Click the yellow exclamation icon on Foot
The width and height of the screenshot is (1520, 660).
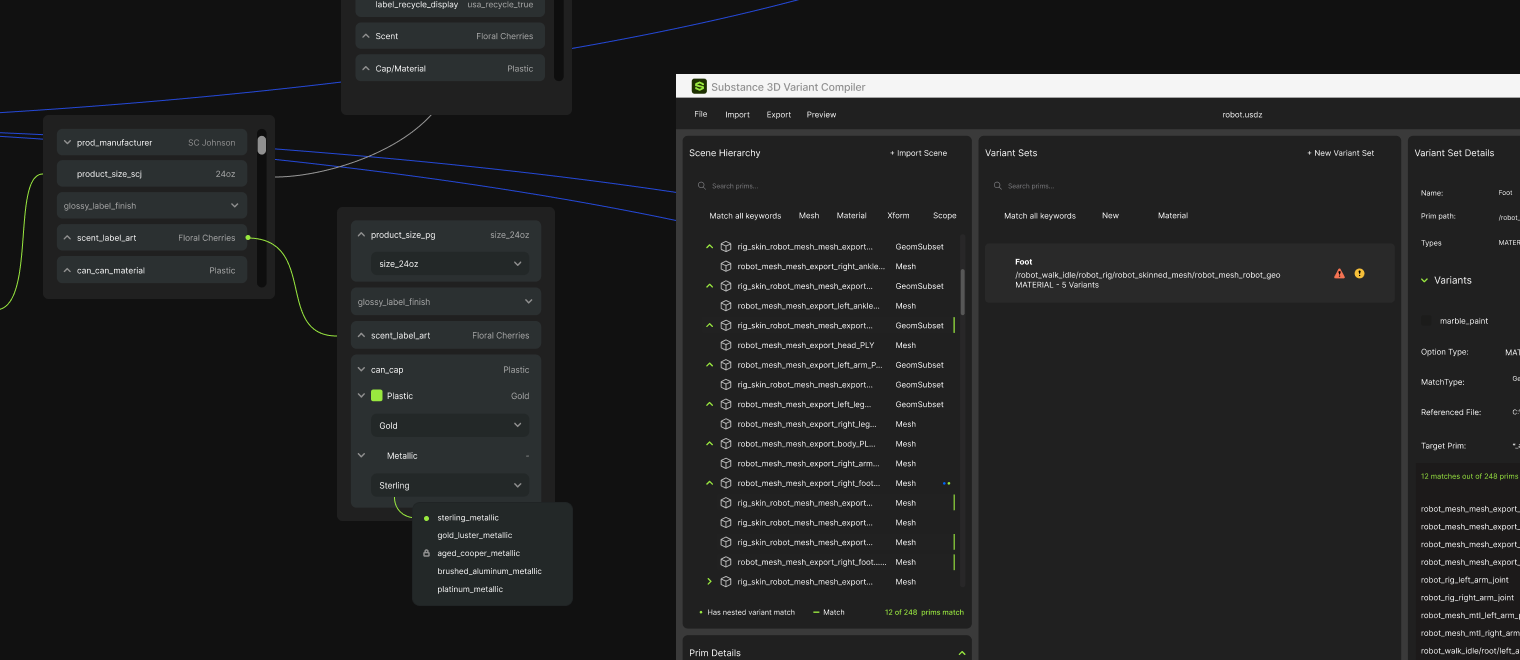pos(1359,273)
